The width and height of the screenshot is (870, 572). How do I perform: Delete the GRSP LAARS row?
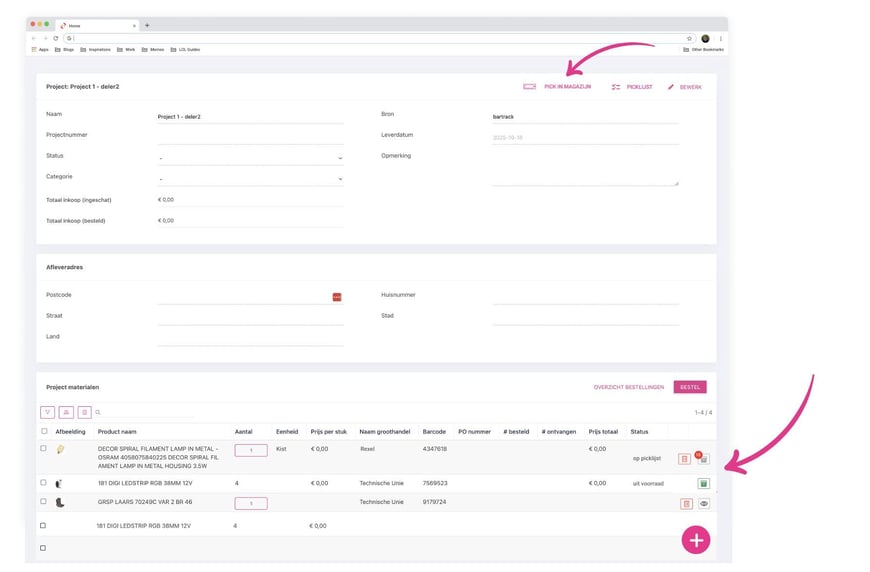pos(685,504)
